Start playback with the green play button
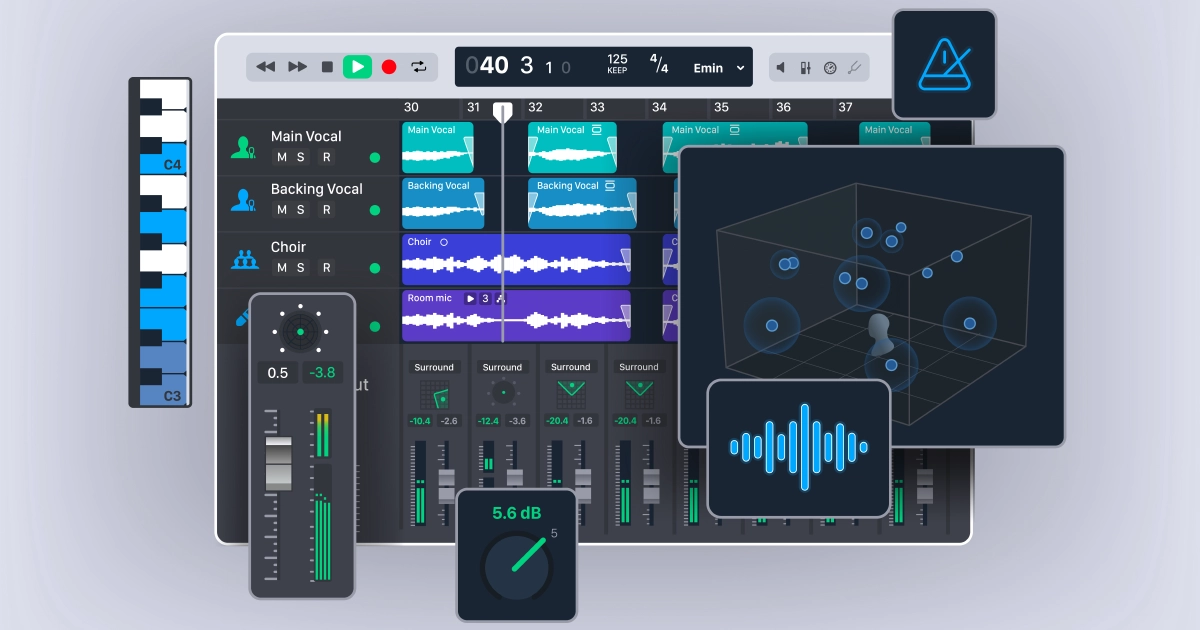Viewport: 1200px width, 630px height. [x=357, y=67]
